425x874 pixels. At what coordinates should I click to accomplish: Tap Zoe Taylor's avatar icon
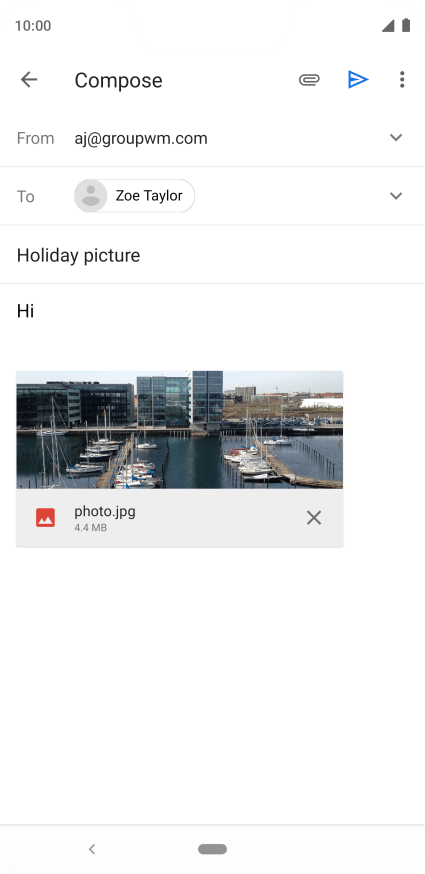coord(90,196)
